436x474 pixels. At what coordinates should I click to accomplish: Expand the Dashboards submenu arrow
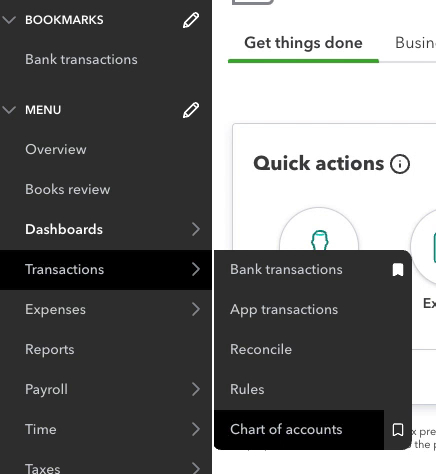196,229
